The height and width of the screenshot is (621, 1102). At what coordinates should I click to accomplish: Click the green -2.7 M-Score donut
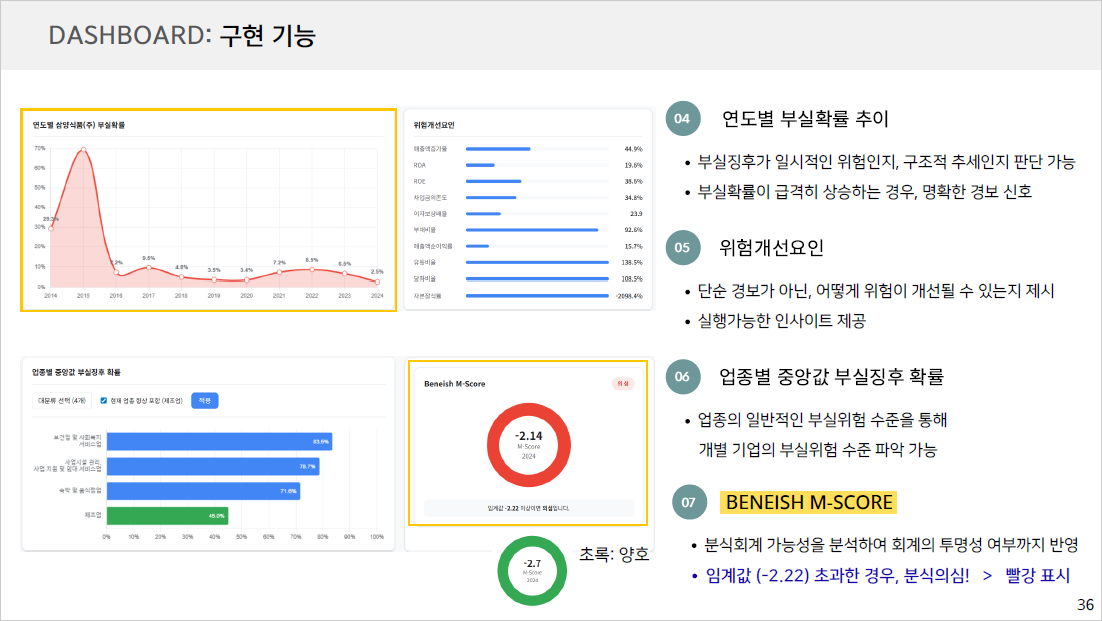533,571
